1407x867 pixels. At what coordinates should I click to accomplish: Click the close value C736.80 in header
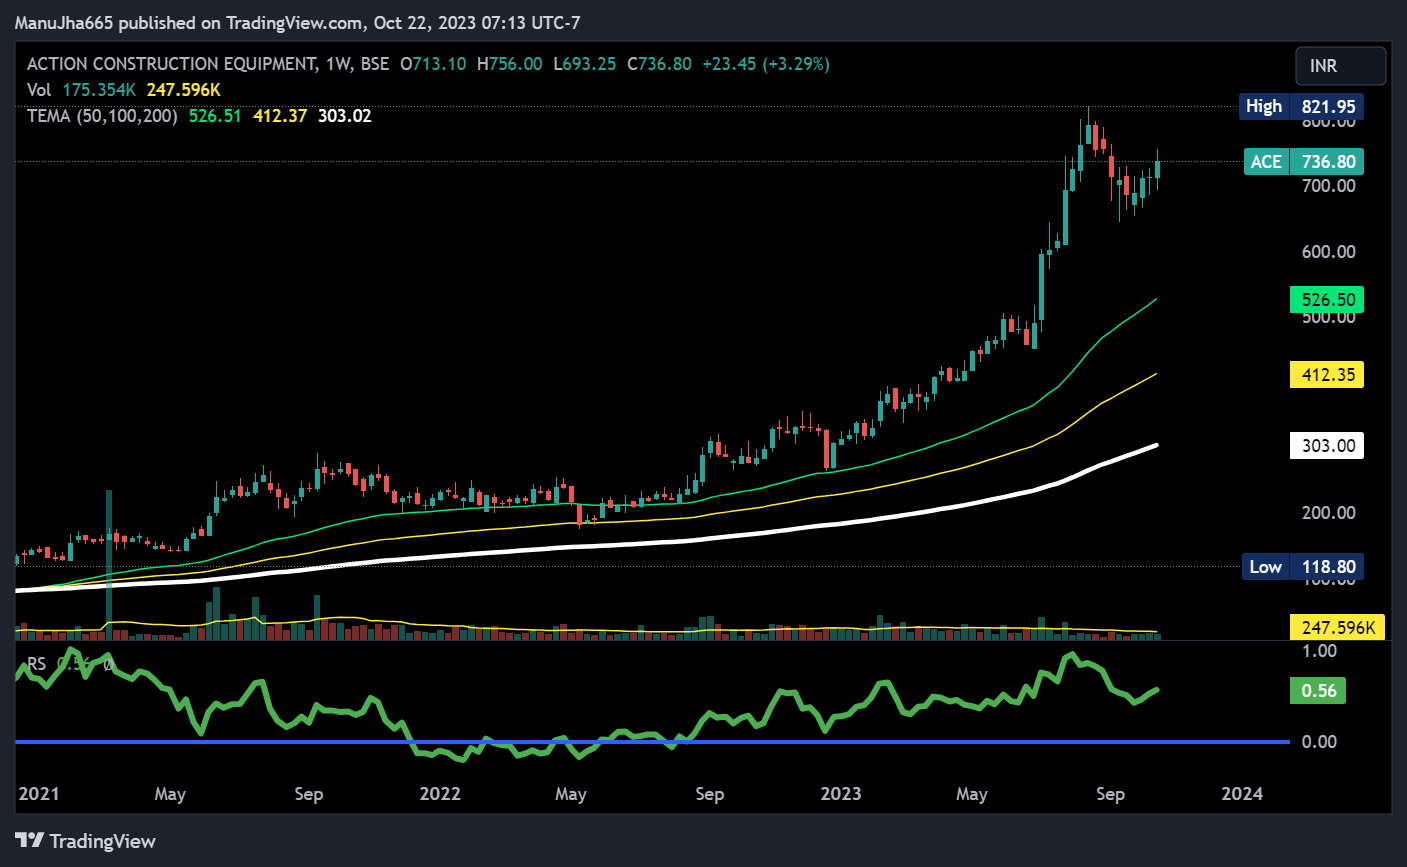[659, 64]
